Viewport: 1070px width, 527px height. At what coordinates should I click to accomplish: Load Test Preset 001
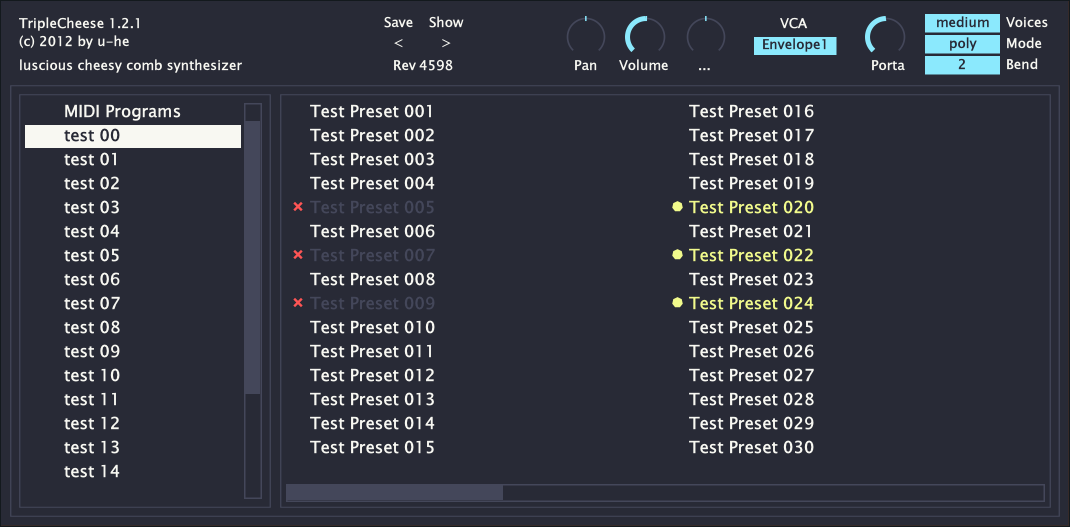(372, 111)
